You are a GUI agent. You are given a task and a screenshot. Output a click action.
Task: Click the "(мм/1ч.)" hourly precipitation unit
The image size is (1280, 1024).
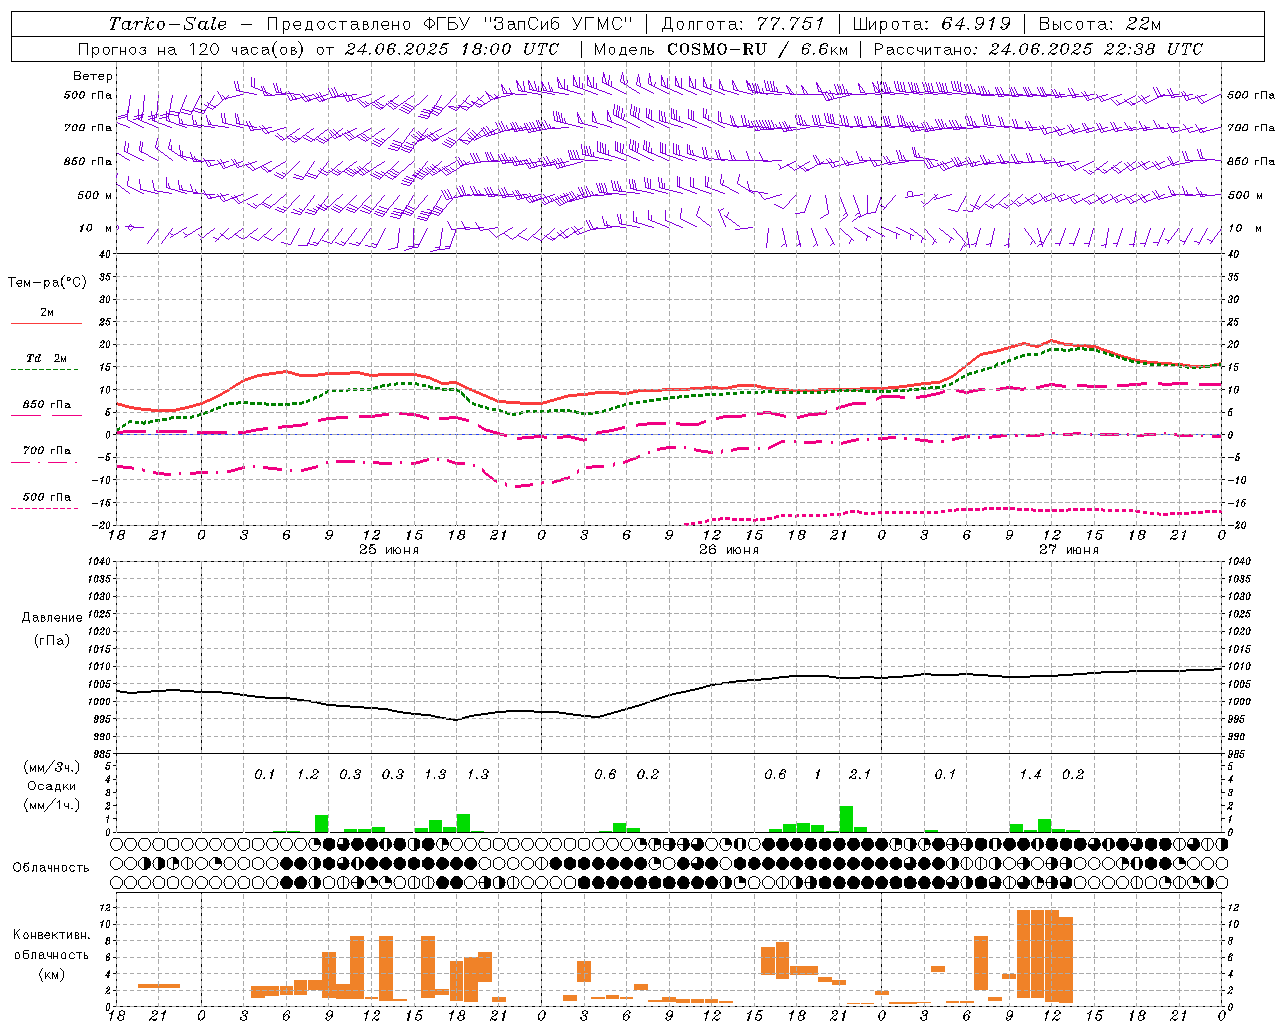52,805
